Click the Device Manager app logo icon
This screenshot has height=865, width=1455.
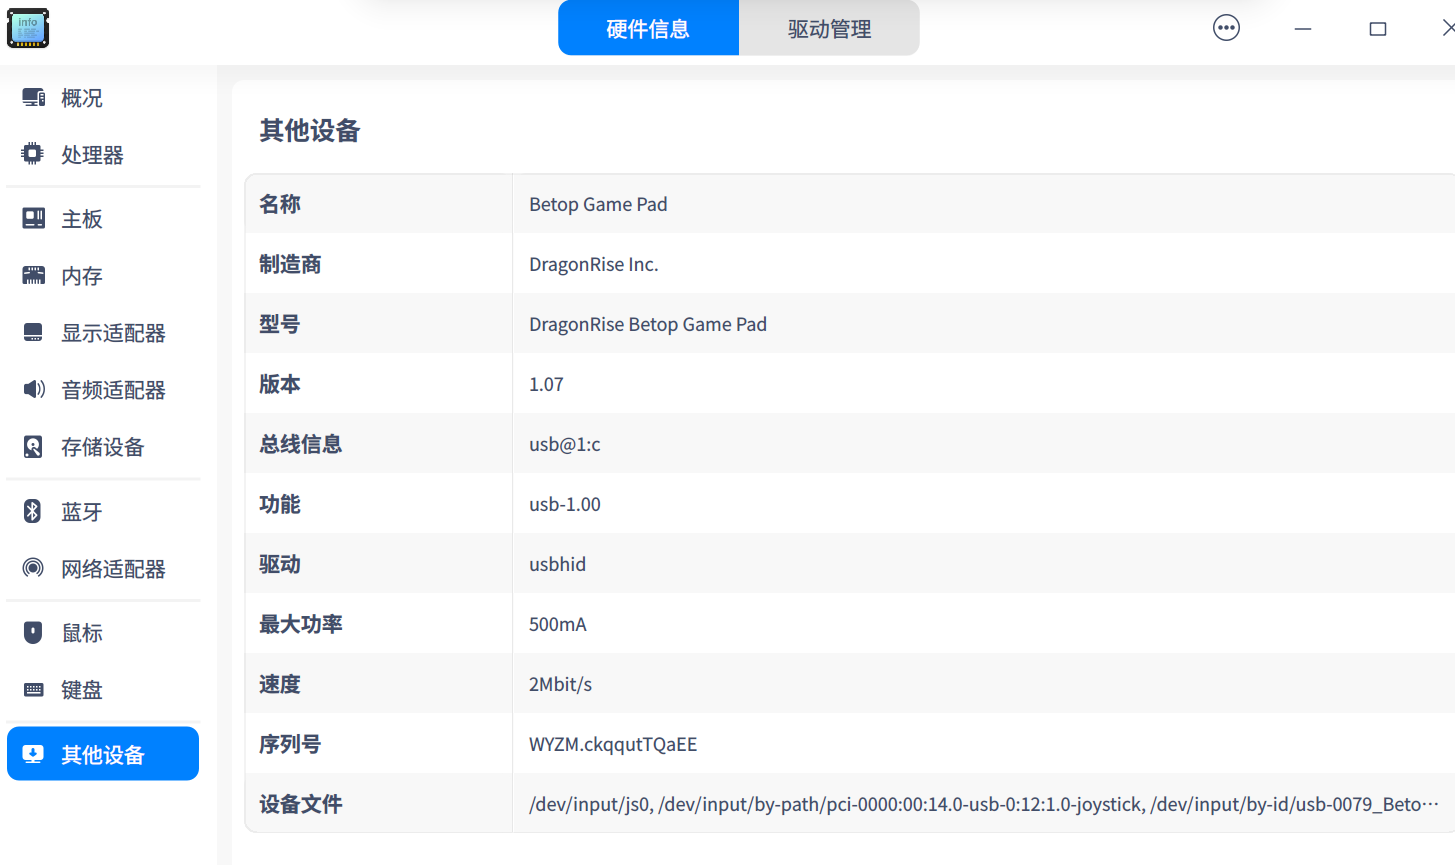(28, 28)
